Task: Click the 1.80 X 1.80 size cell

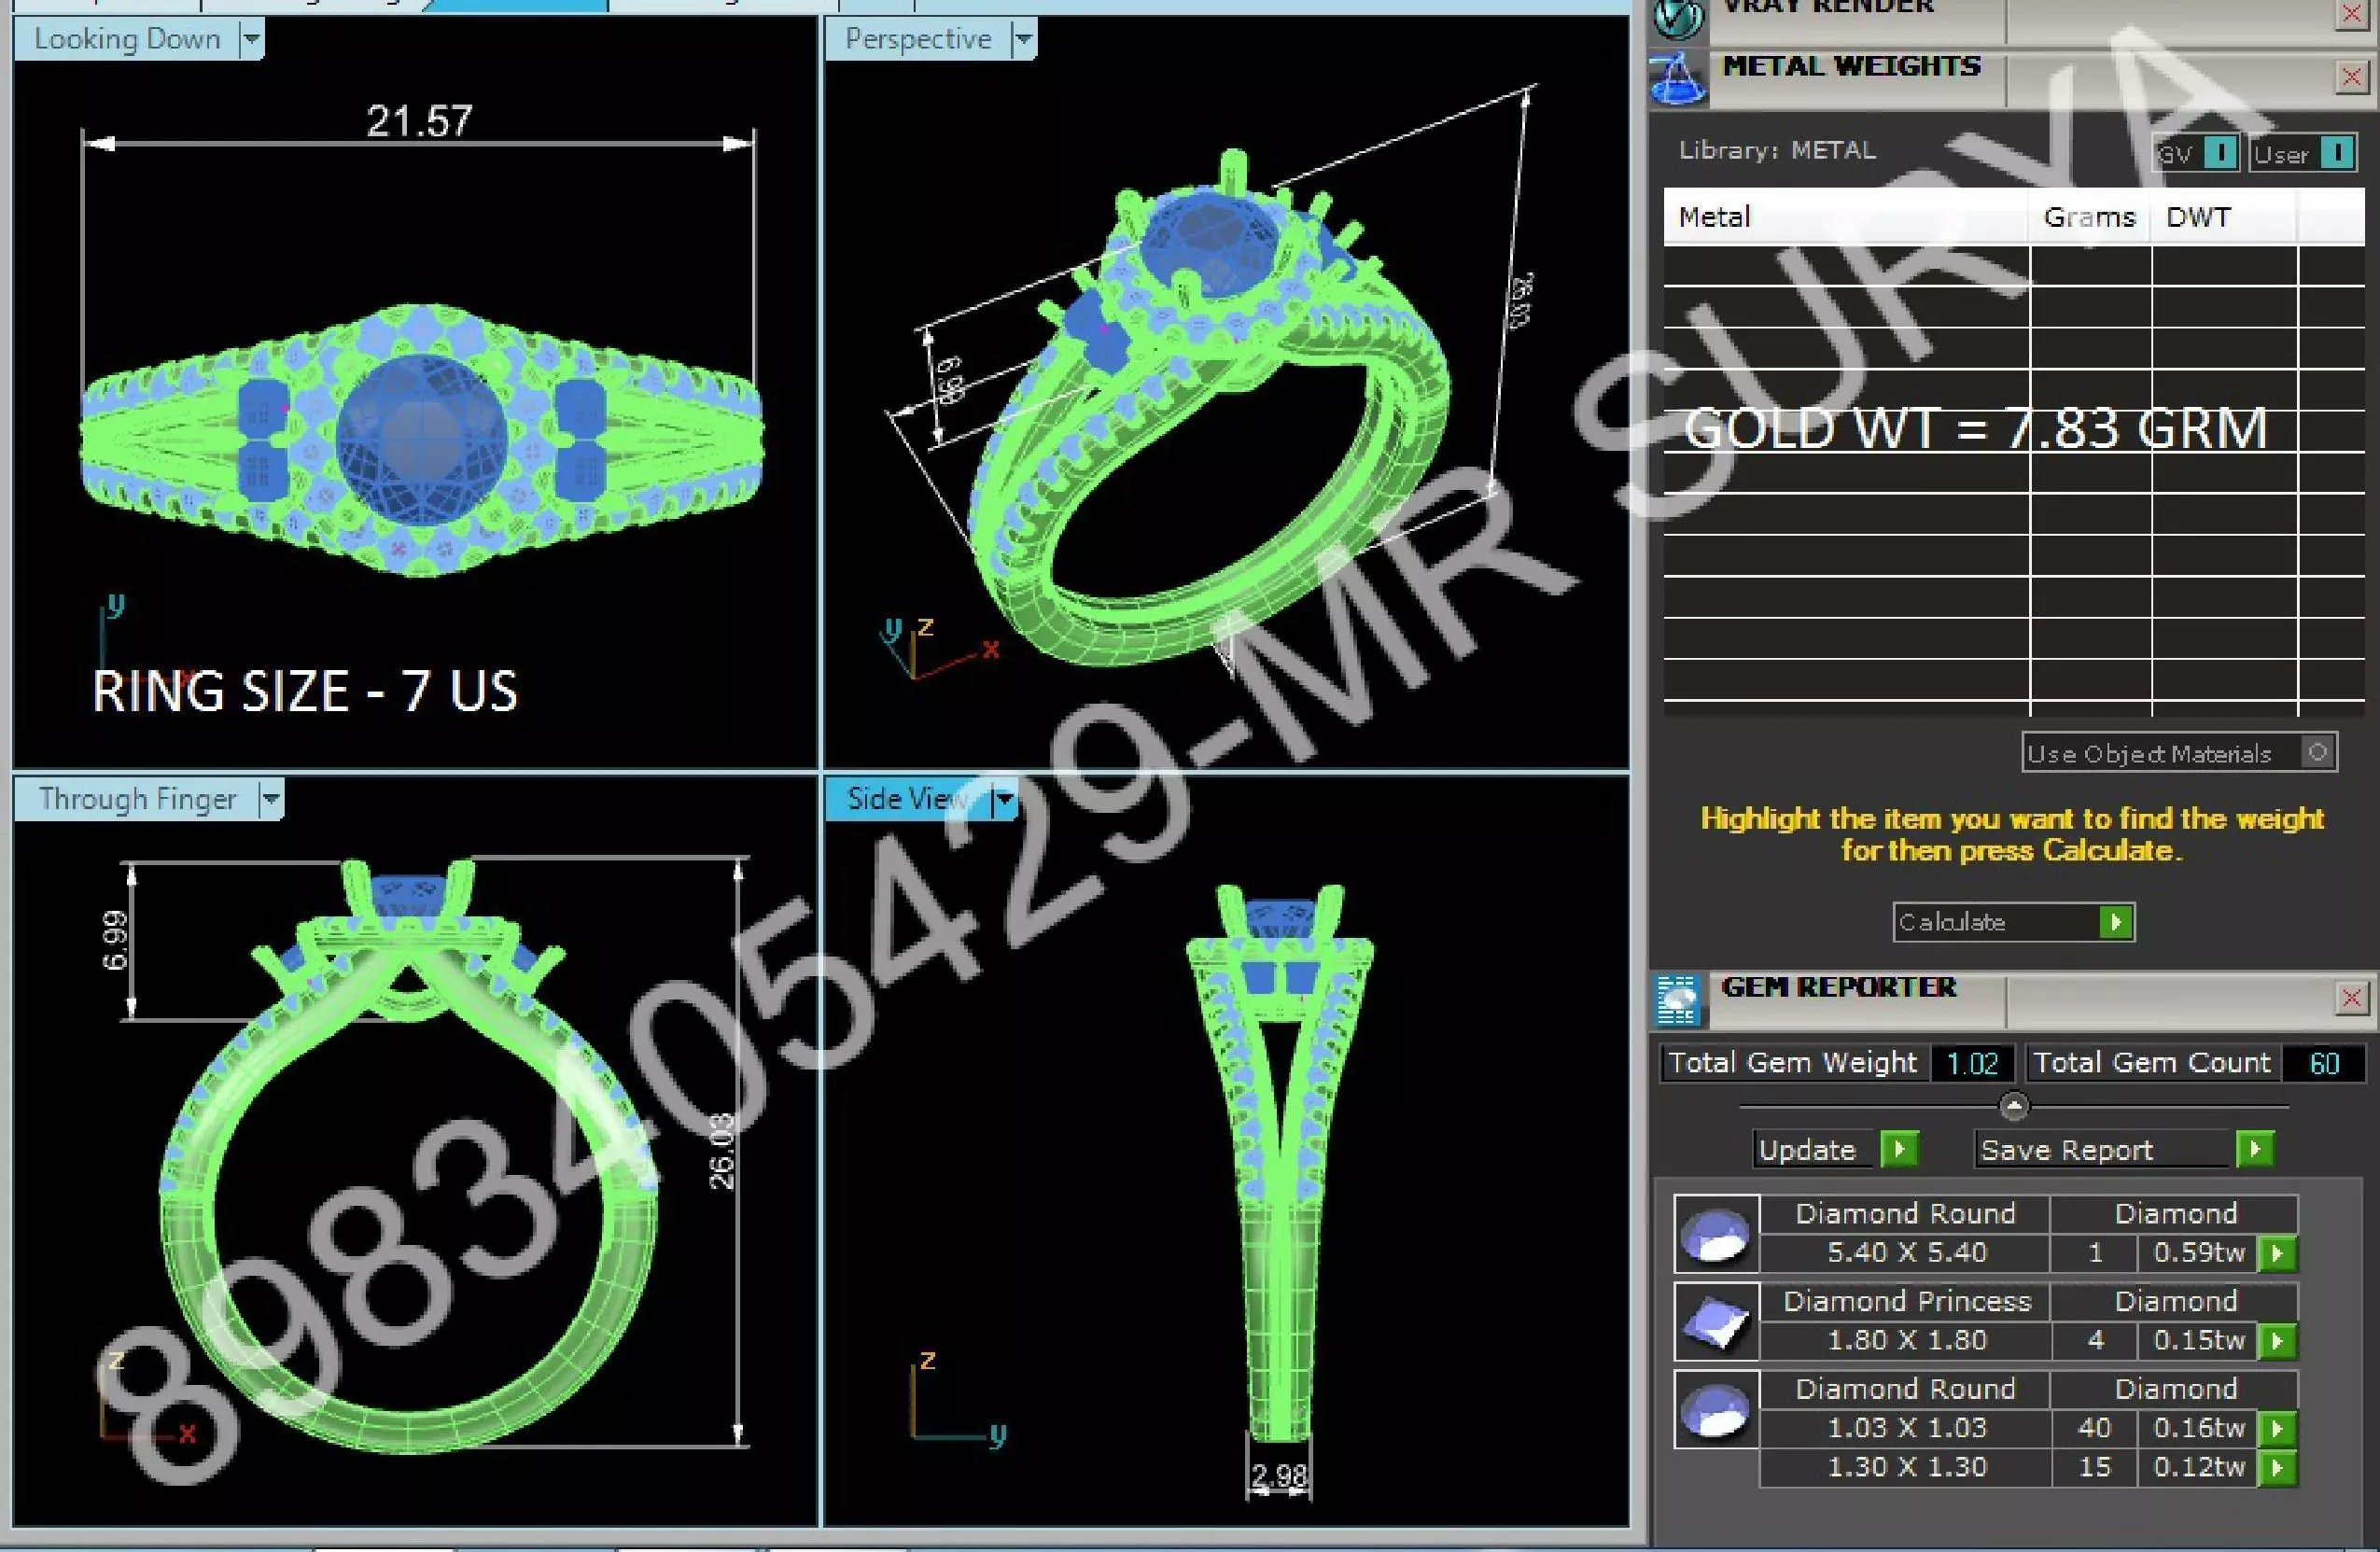Action: coord(1905,1341)
